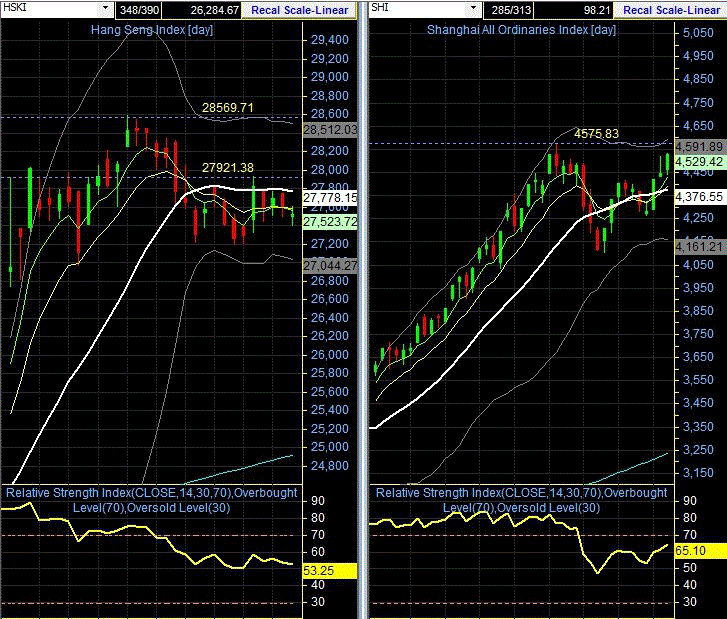Click Recal in the Hang Seng chart header
Viewport: 727px width, 619px height.
click(266, 10)
